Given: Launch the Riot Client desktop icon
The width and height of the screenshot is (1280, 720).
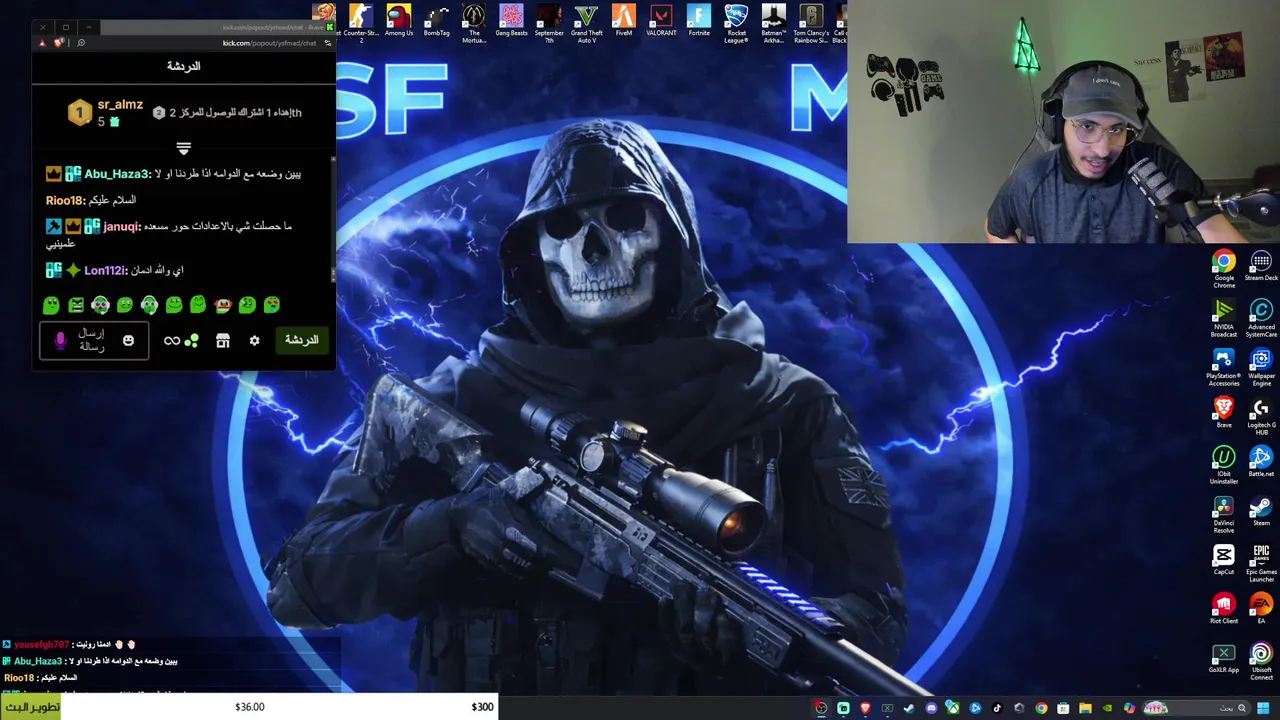Looking at the screenshot, I should tap(1223, 609).
